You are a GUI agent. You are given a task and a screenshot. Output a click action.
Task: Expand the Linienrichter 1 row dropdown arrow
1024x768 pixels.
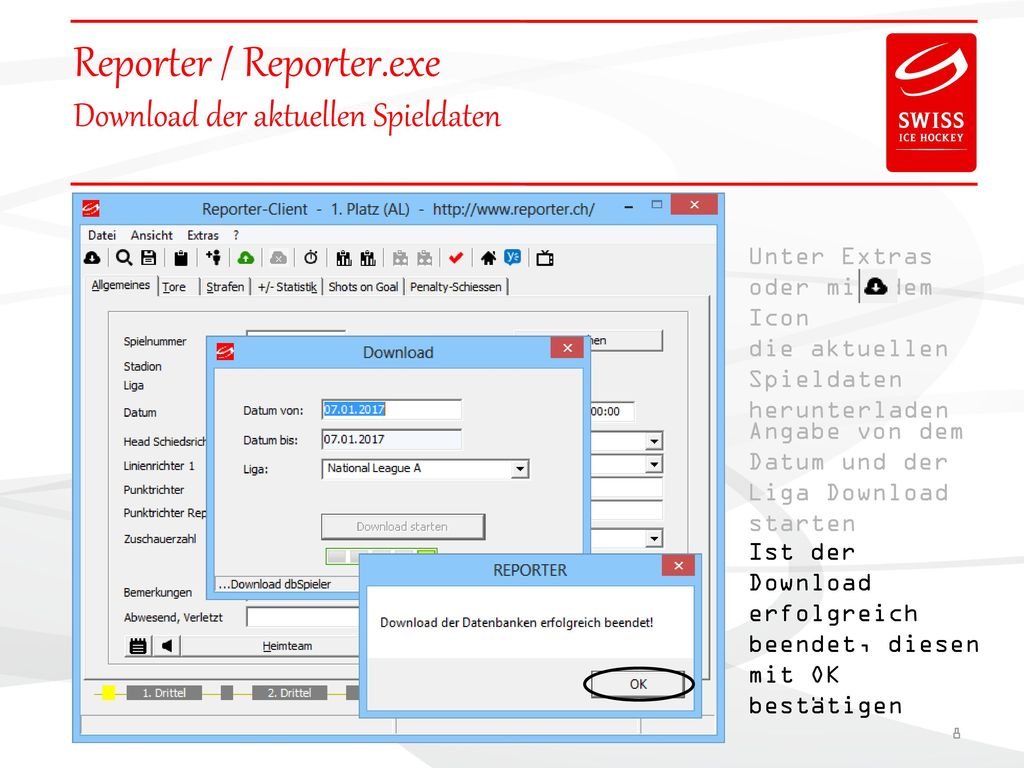(654, 464)
